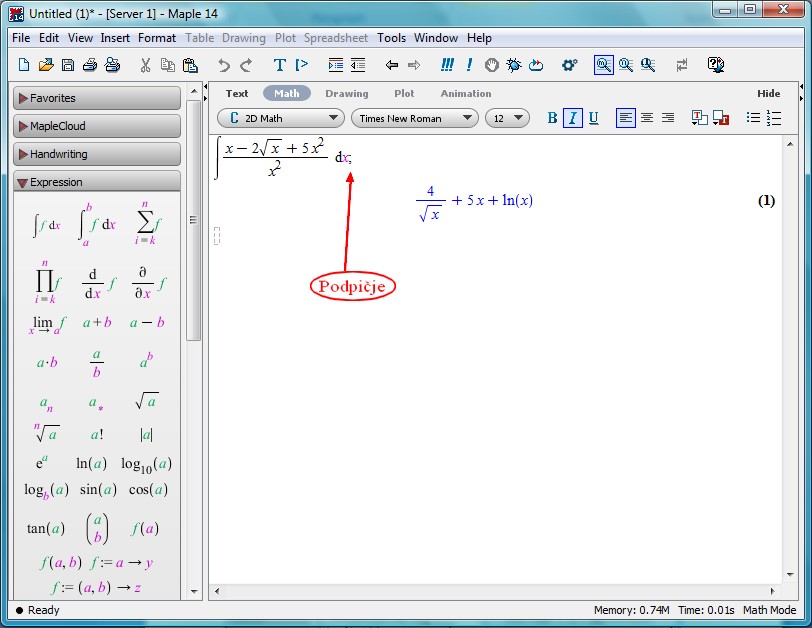812x628 pixels.
Task: Open the 2D Math style dropdown
Action: tap(281, 118)
